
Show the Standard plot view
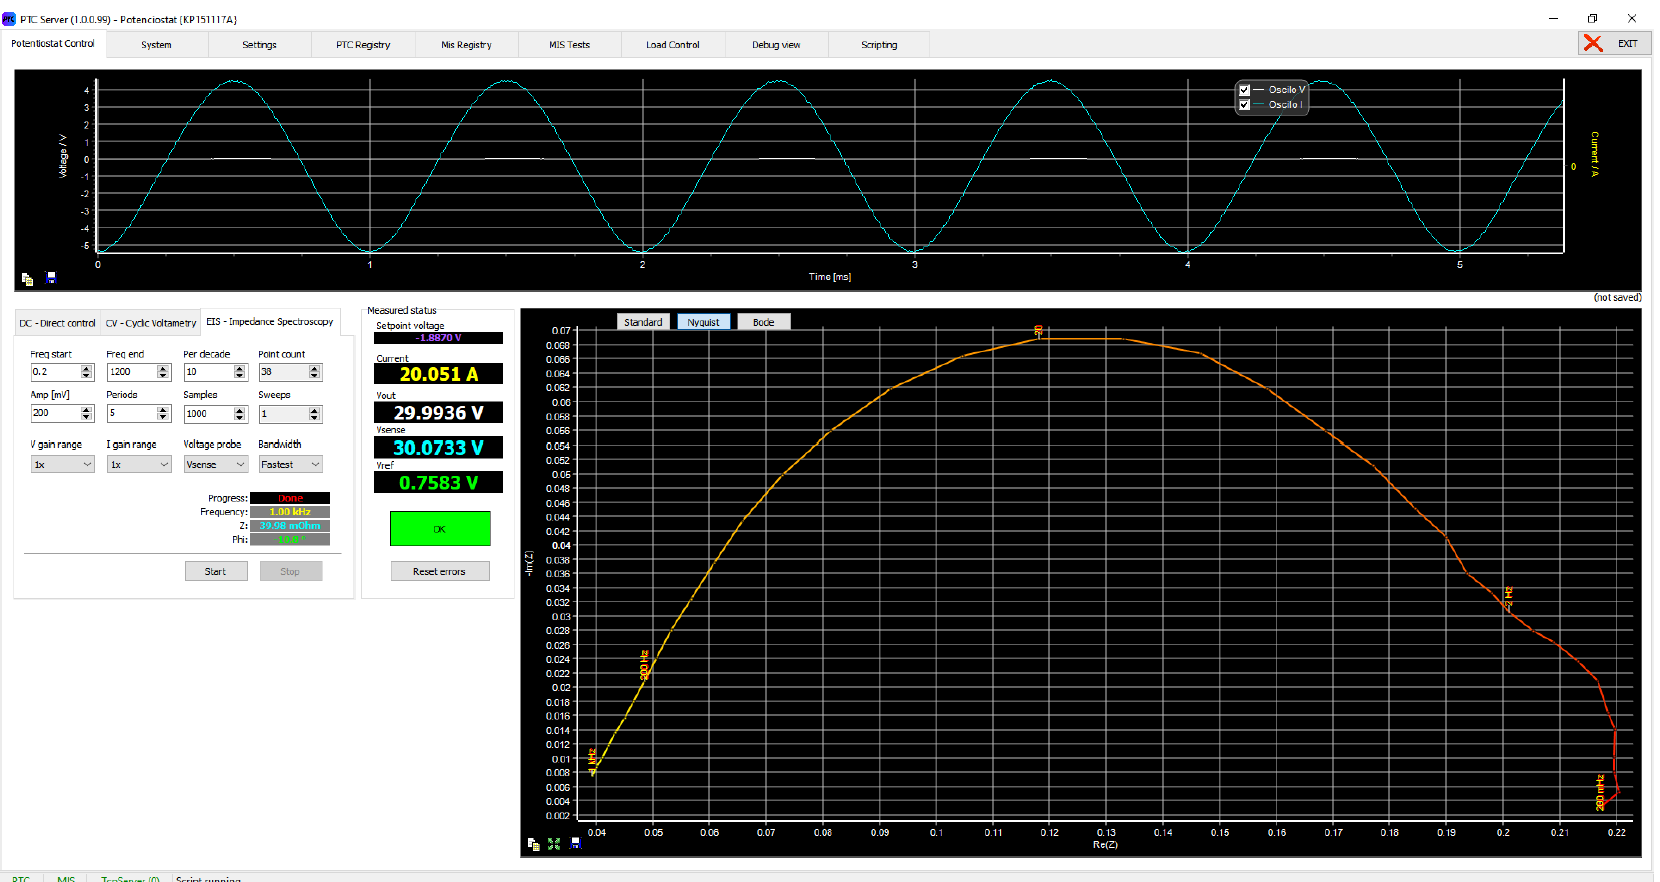pyautogui.click(x=643, y=322)
